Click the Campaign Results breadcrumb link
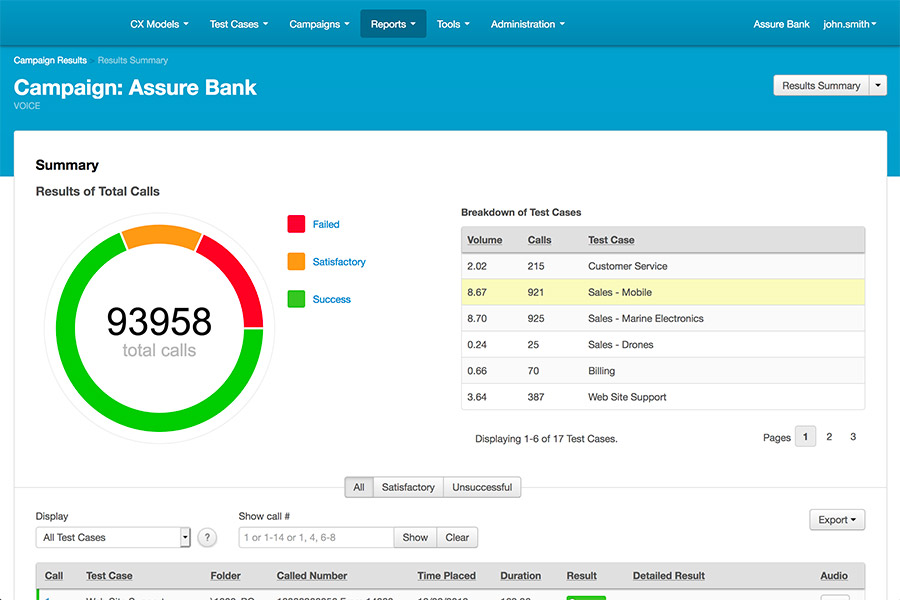This screenshot has width=900, height=600. [x=50, y=61]
